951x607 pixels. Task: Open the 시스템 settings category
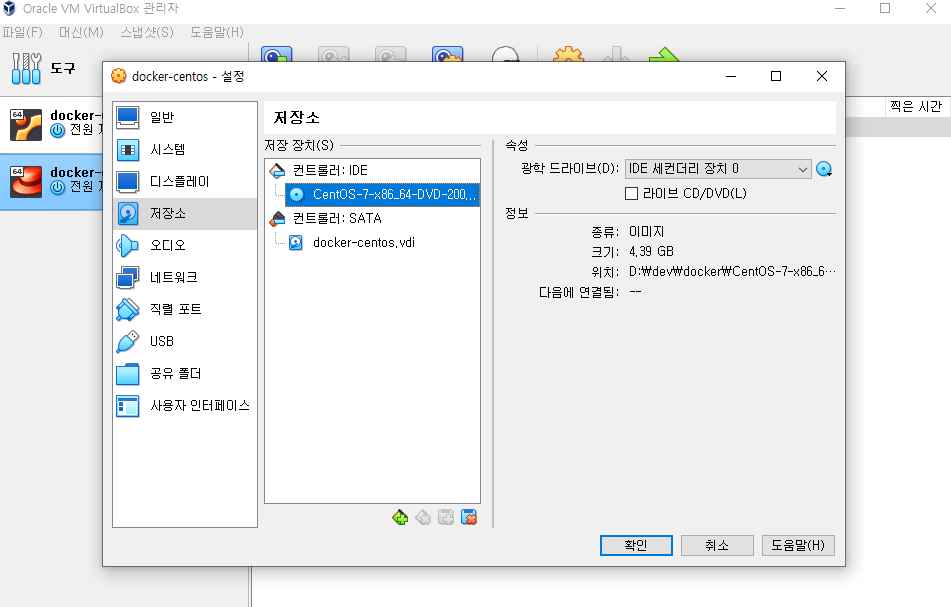point(185,149)
